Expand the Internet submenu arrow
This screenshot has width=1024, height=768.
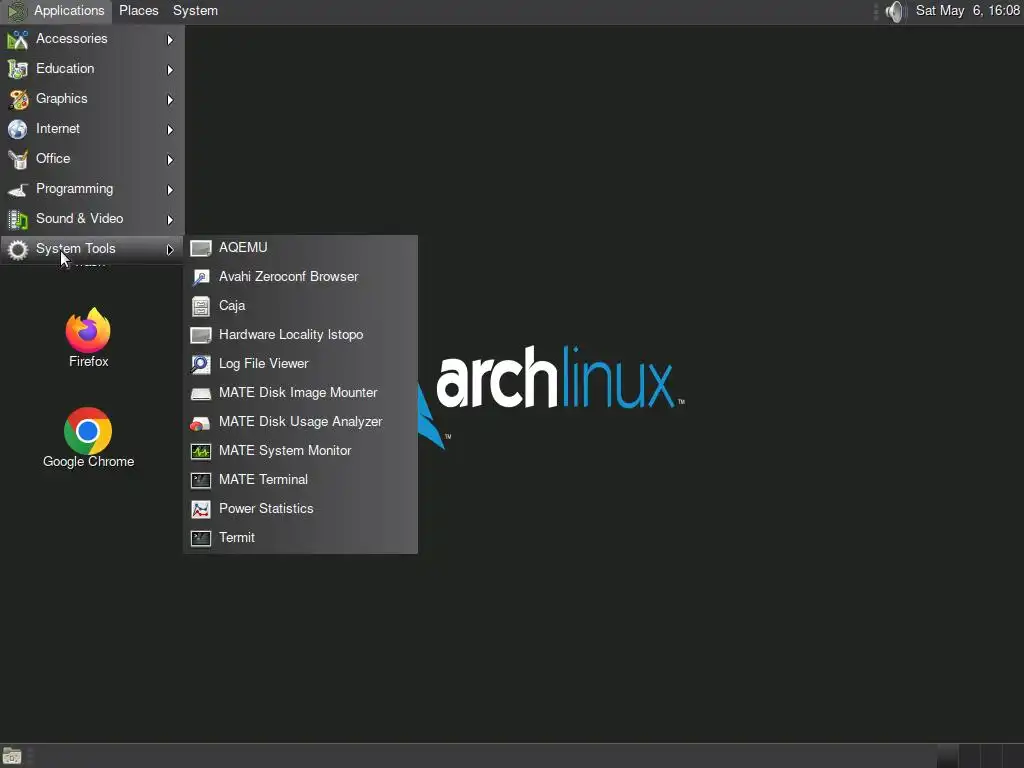click(x=170, y=130)
